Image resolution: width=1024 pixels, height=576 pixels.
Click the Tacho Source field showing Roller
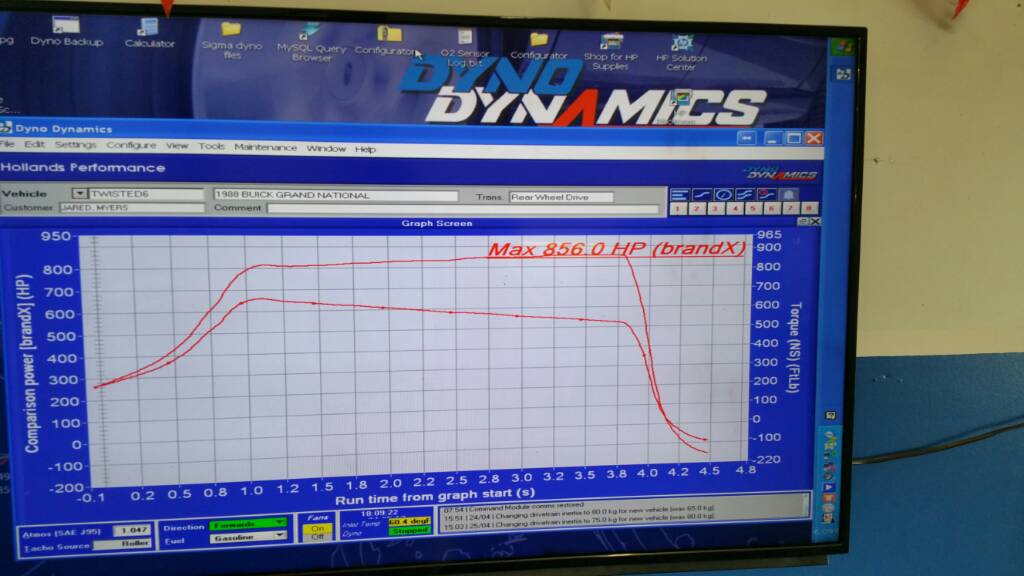click(122, 544)
